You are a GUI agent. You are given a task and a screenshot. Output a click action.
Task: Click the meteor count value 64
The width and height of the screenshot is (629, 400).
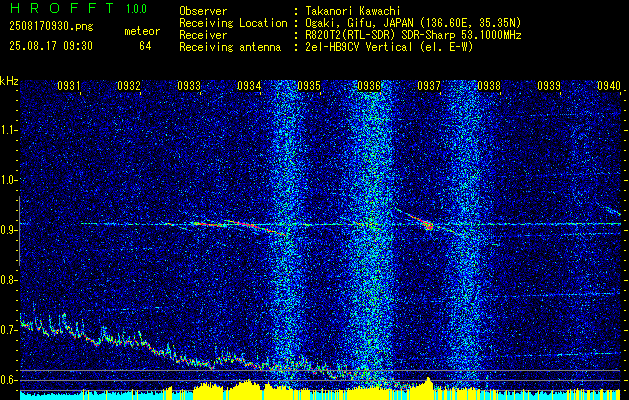point(145,46)
